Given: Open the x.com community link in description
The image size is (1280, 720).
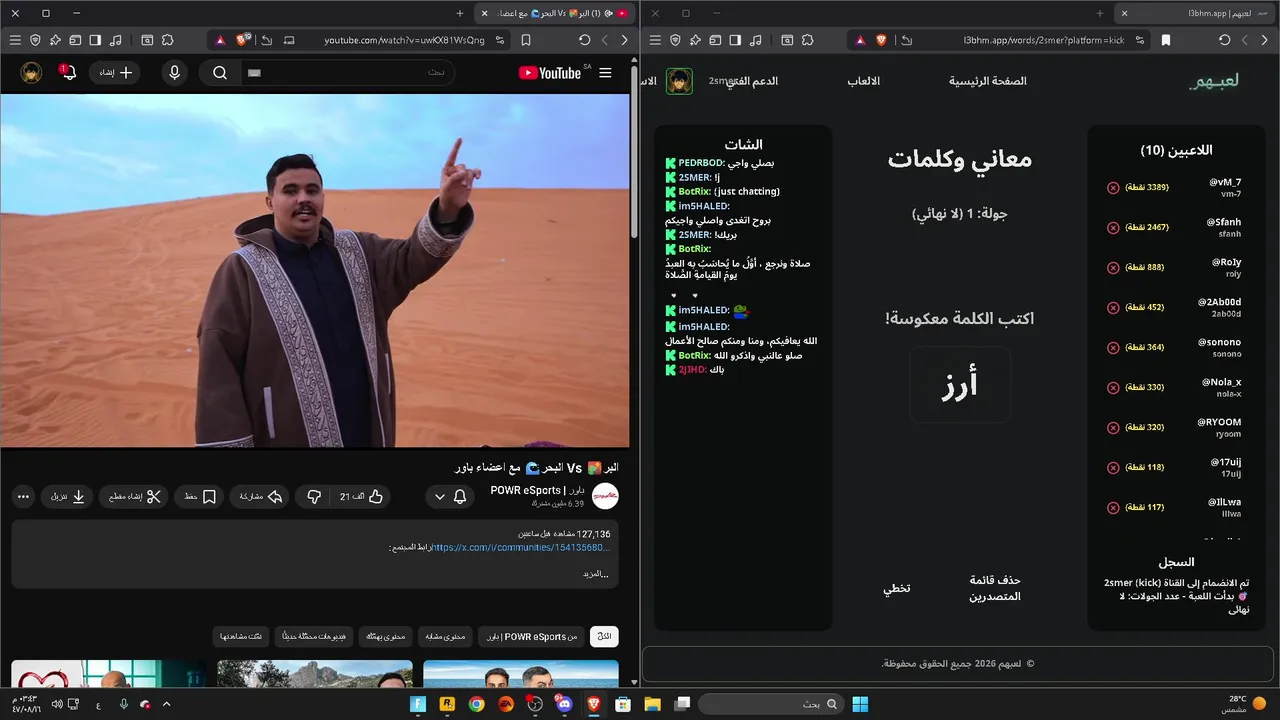Looking at the screenshot, I should click(x=519, y=548).
